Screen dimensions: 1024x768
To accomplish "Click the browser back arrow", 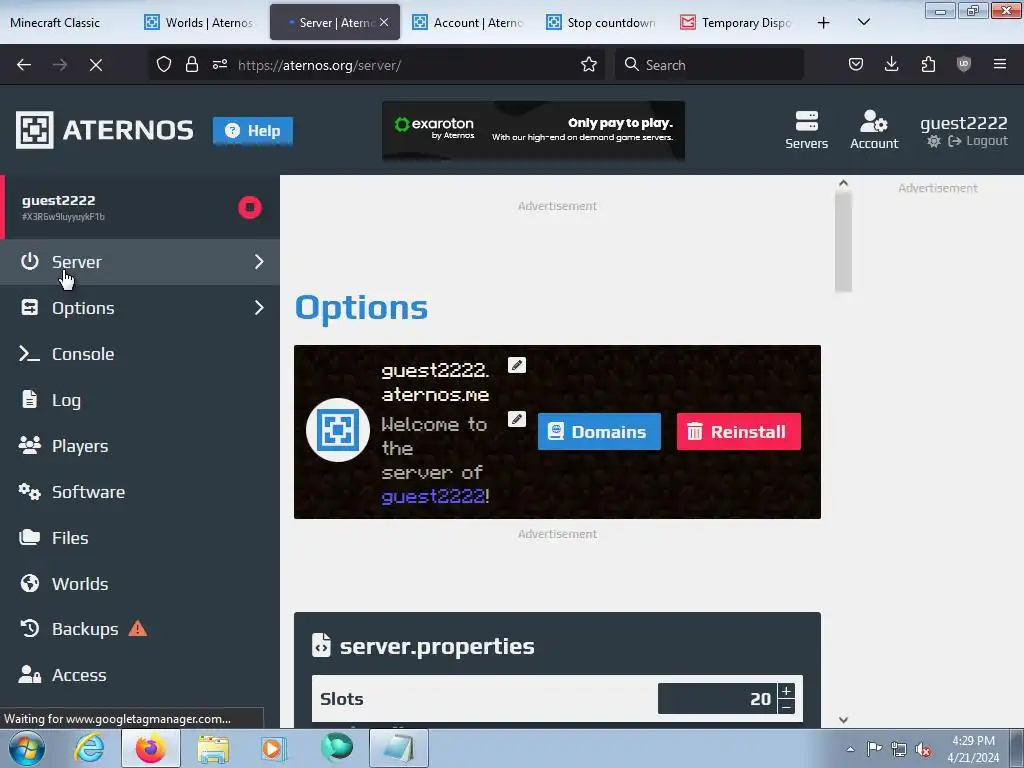I will click(x=24, y=65).
